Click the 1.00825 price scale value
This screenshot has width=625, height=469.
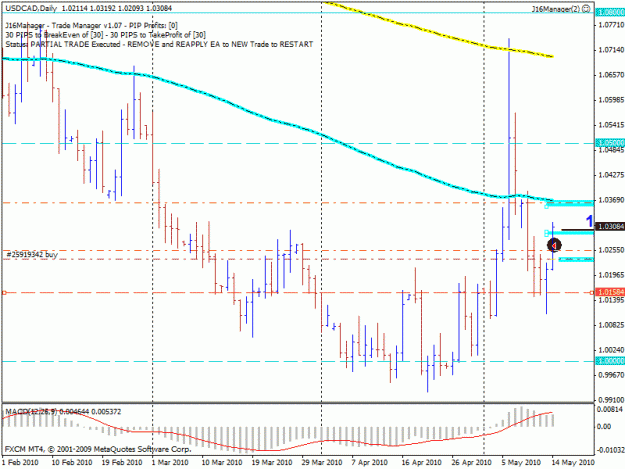(611, 325)
